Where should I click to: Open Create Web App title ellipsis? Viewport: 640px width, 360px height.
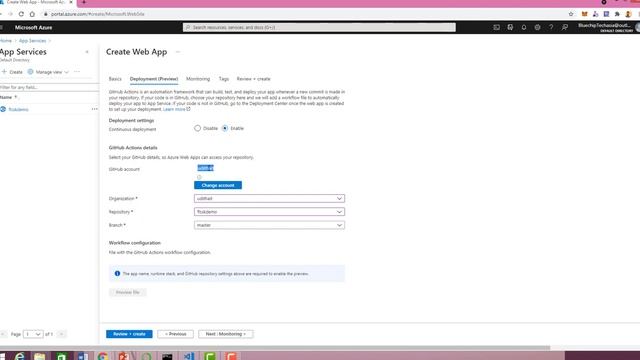coord(178,52)
